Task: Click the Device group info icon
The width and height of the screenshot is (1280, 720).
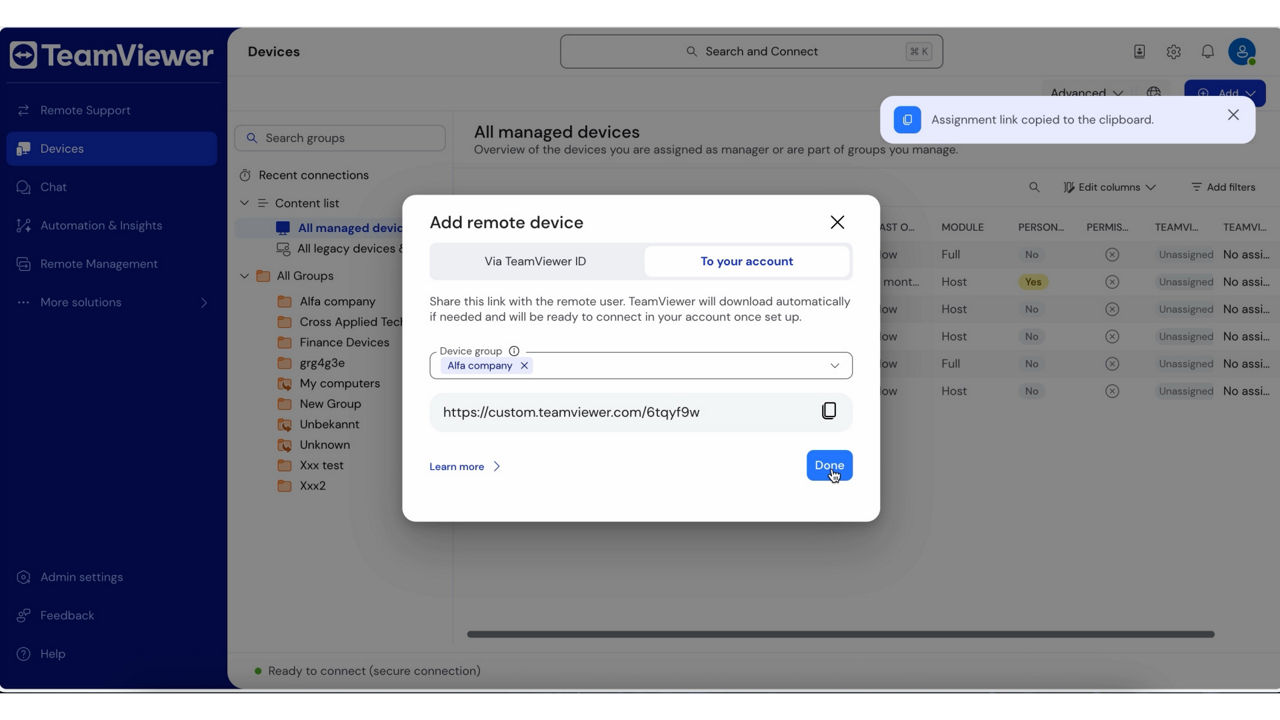Action: (514, 351)
